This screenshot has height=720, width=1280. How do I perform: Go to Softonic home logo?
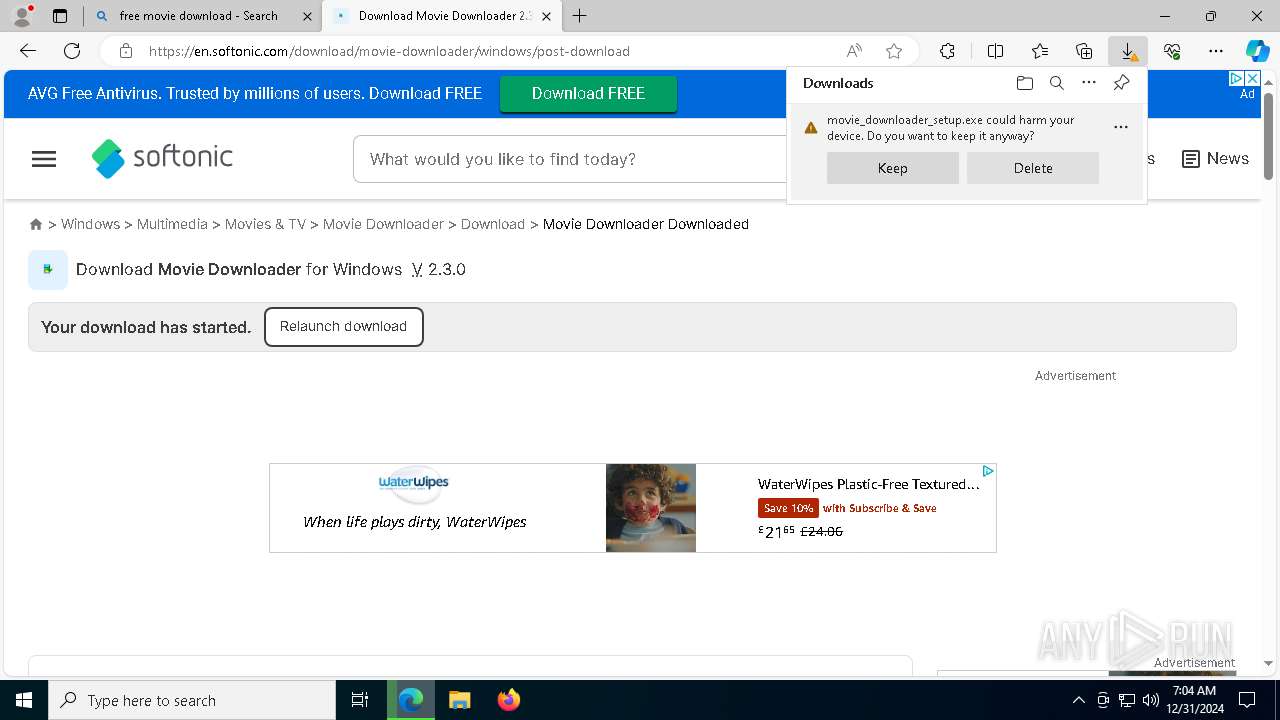coord(162,158)
